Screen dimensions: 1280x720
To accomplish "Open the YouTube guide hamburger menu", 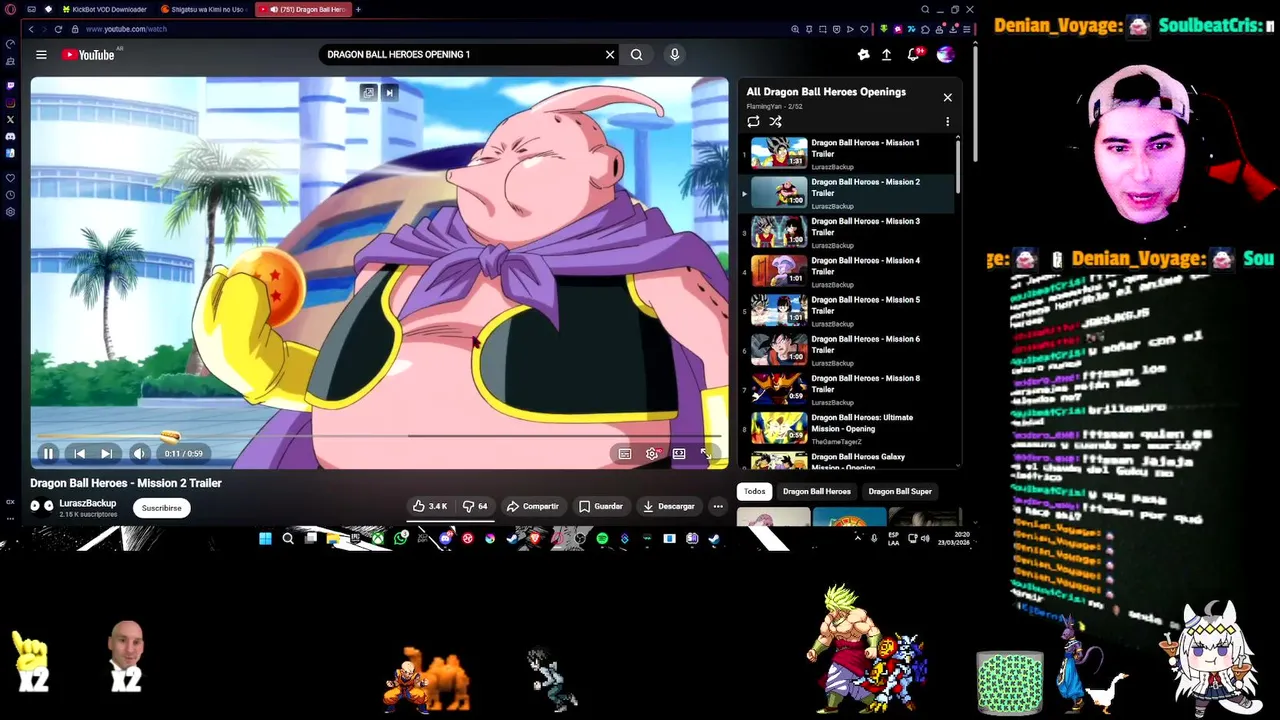I will (41, 55).
